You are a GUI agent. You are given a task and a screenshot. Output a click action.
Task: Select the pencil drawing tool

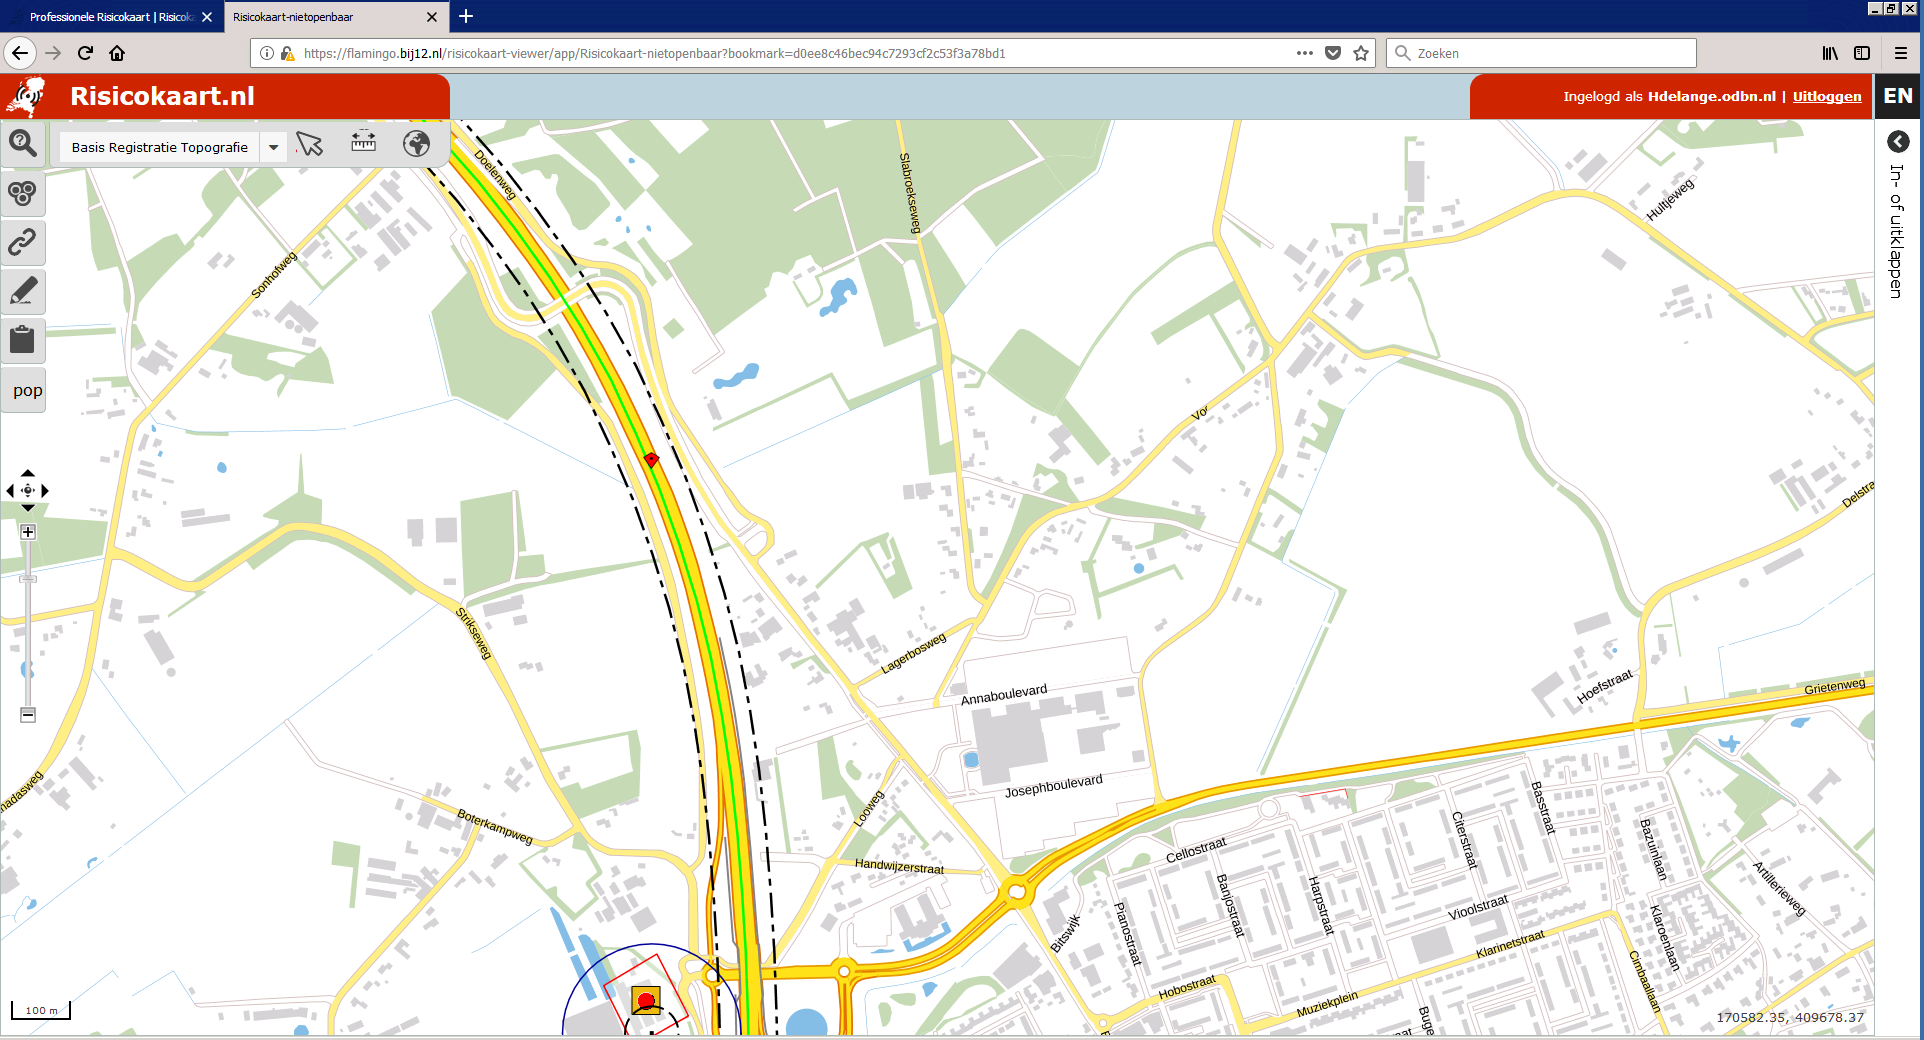pos(23,291)
